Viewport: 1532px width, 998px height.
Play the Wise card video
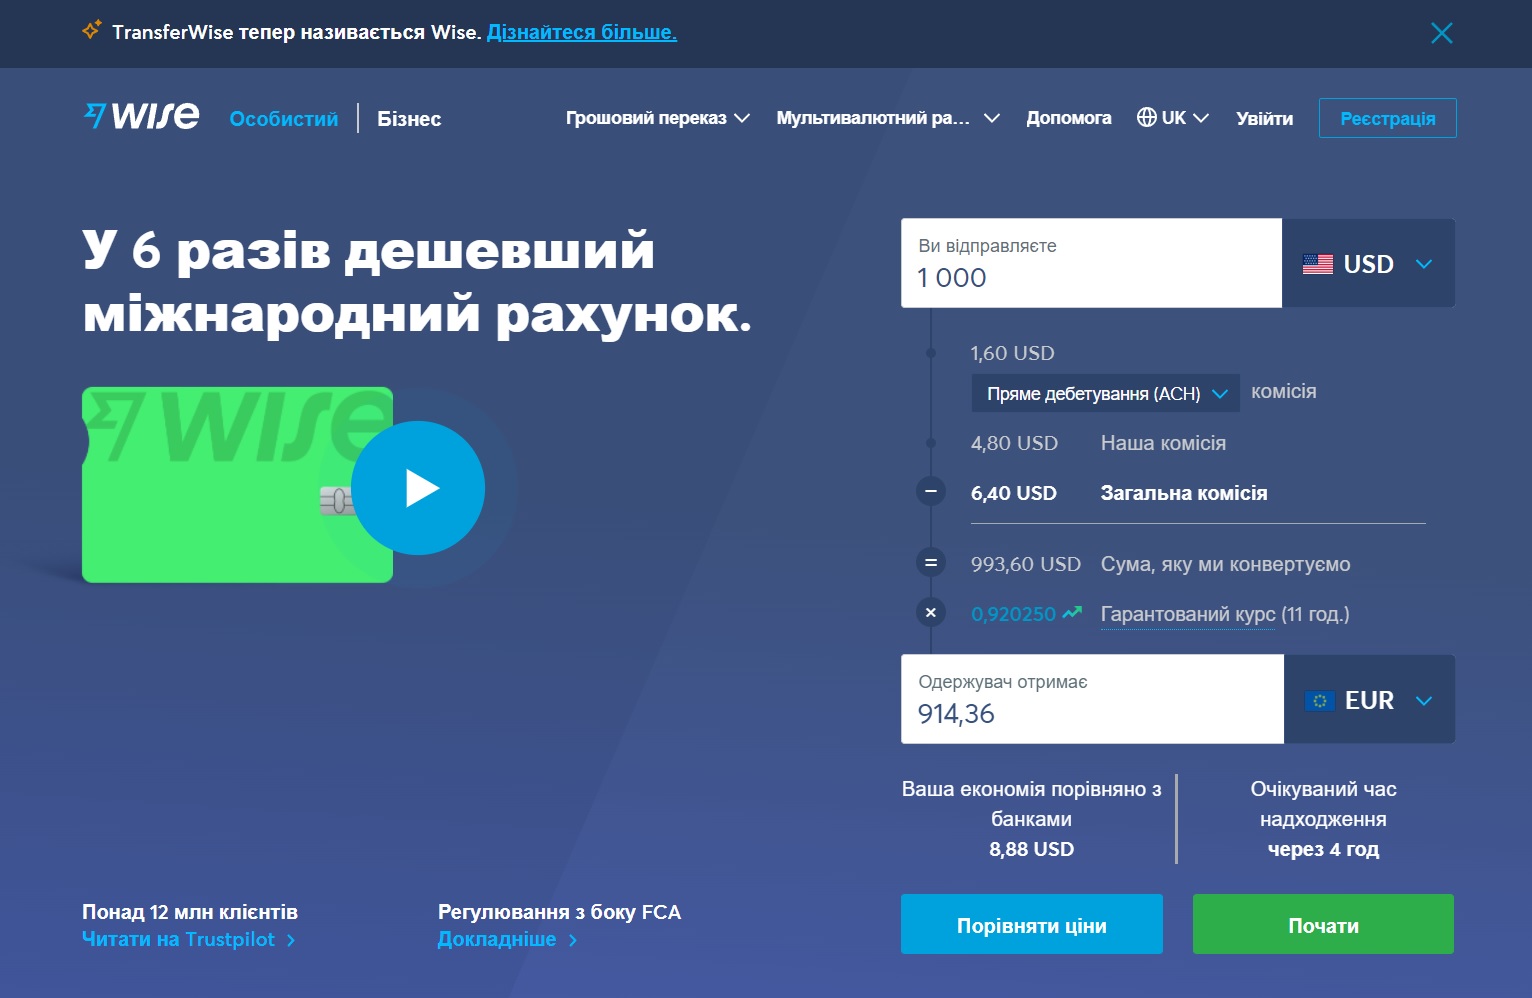point(418,488)
